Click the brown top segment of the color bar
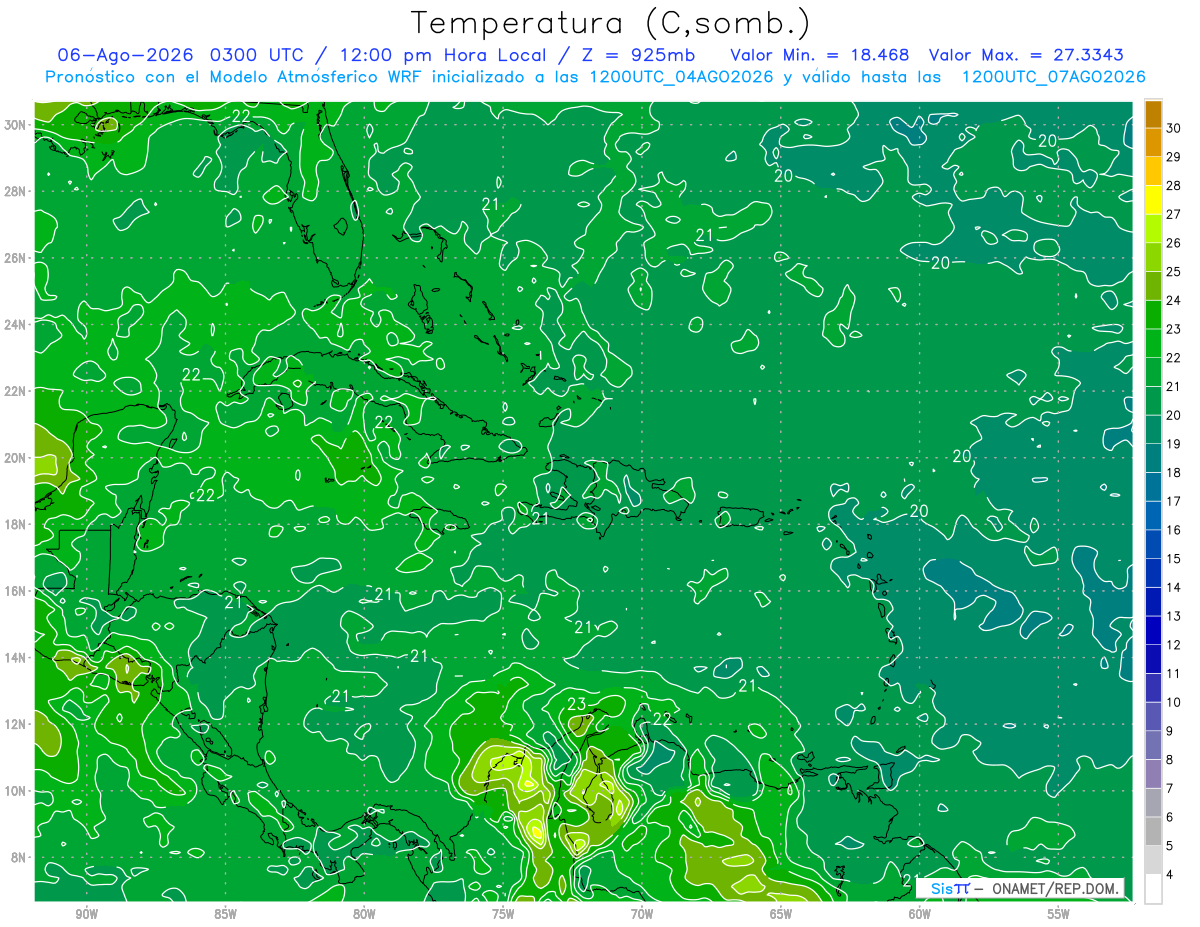 (x=1153, y=114)
